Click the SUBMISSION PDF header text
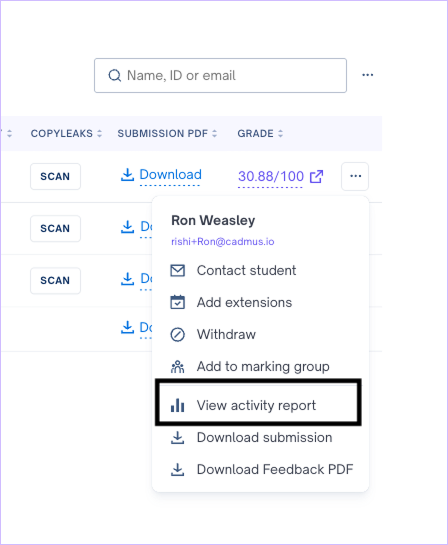The image size is (448, 545). click(x=163, y=133)
